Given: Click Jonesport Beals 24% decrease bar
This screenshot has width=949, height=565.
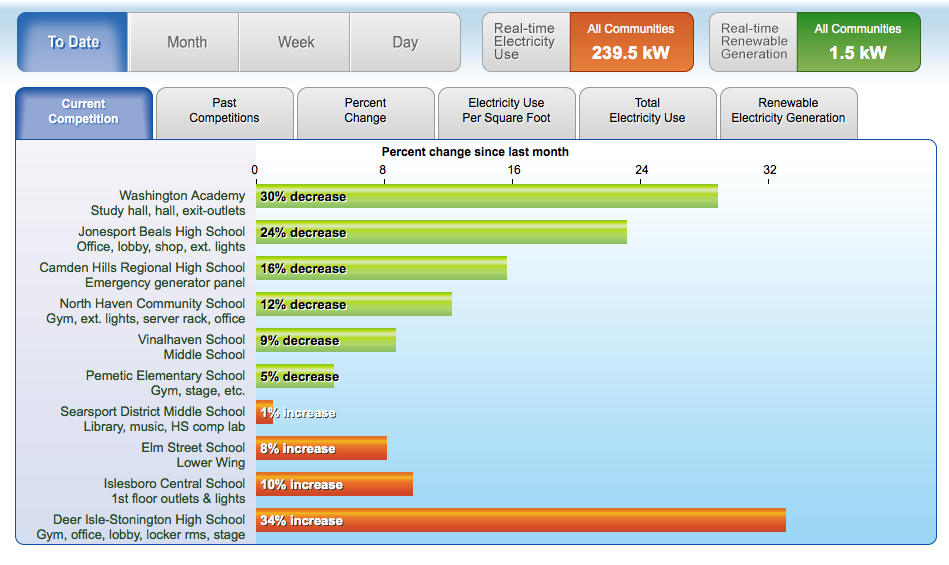Looking at the screenshot, I should 441,233.
